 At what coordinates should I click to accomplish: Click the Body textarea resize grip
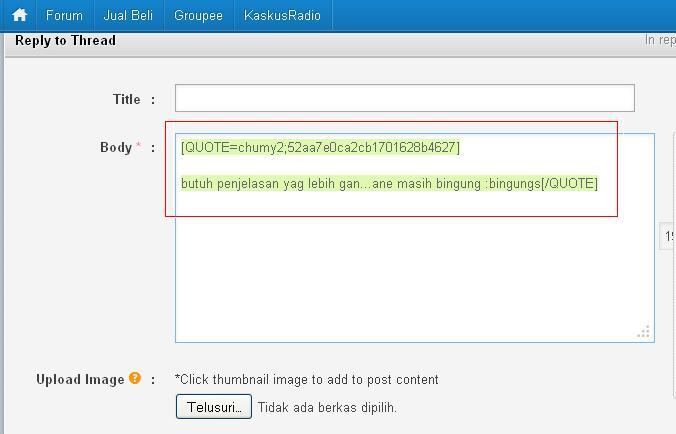point(644,331)
